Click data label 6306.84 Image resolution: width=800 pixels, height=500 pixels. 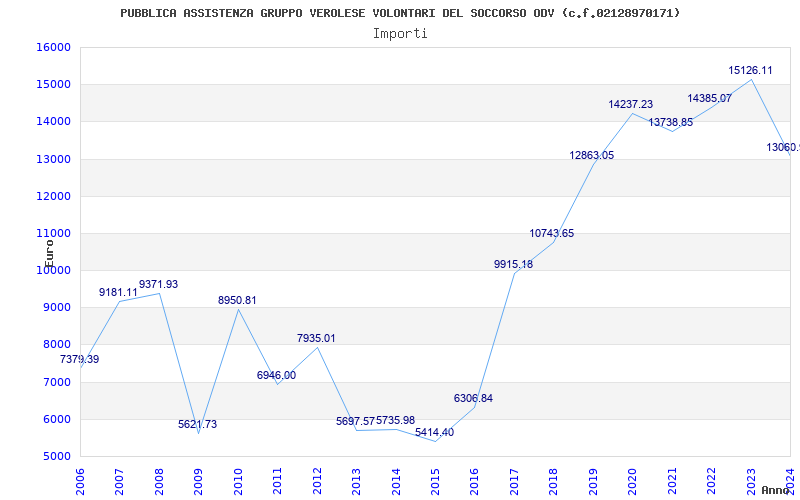click(x=473, y=398)
